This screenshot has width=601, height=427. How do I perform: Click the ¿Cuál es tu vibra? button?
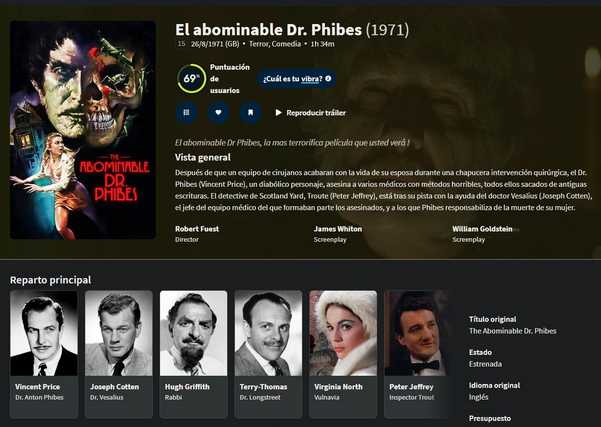point(297,79)
